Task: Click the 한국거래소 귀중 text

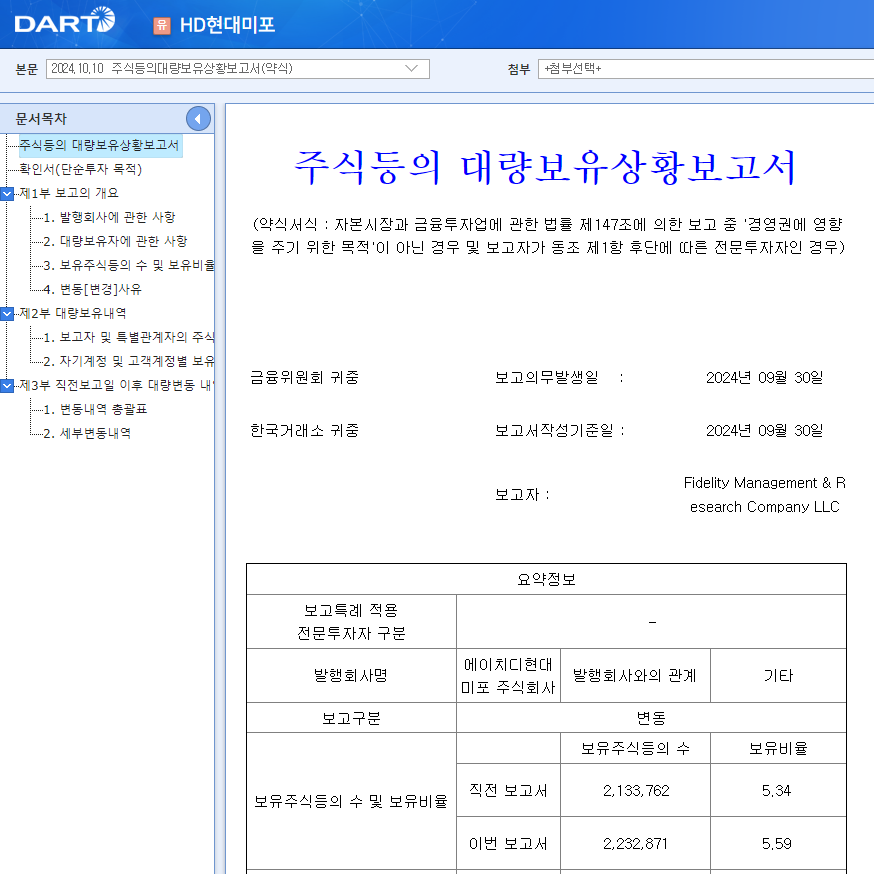Action: [x=304, y=431]
